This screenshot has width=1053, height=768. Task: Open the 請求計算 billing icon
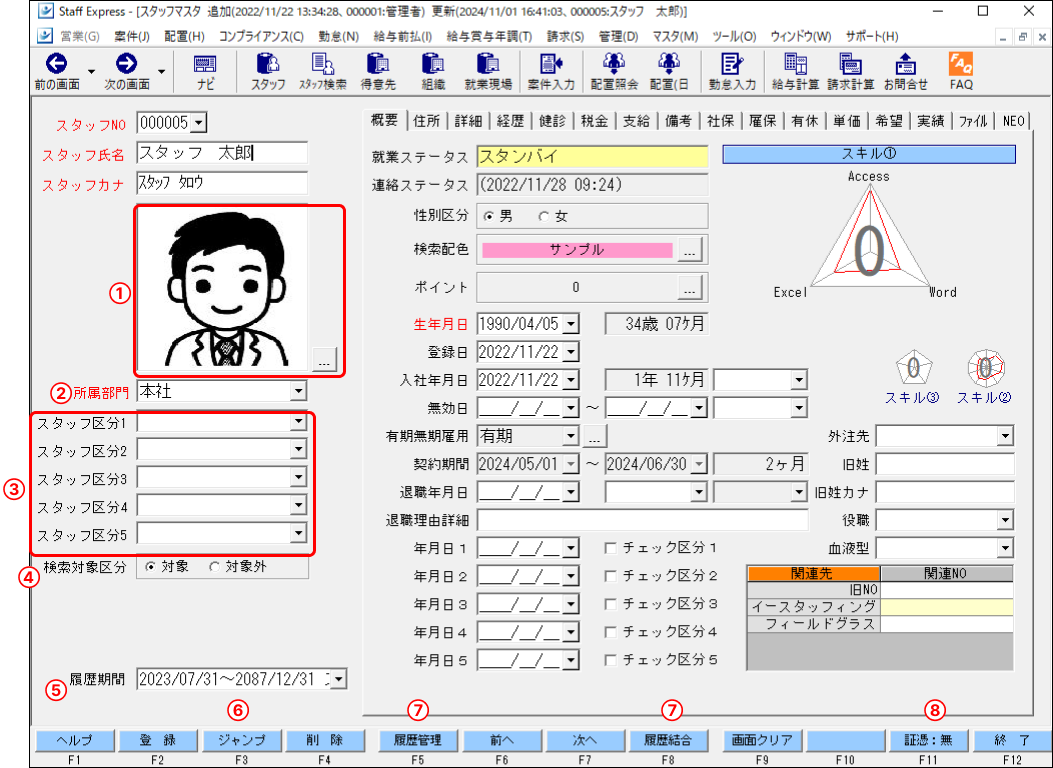(x=850, y=64)
